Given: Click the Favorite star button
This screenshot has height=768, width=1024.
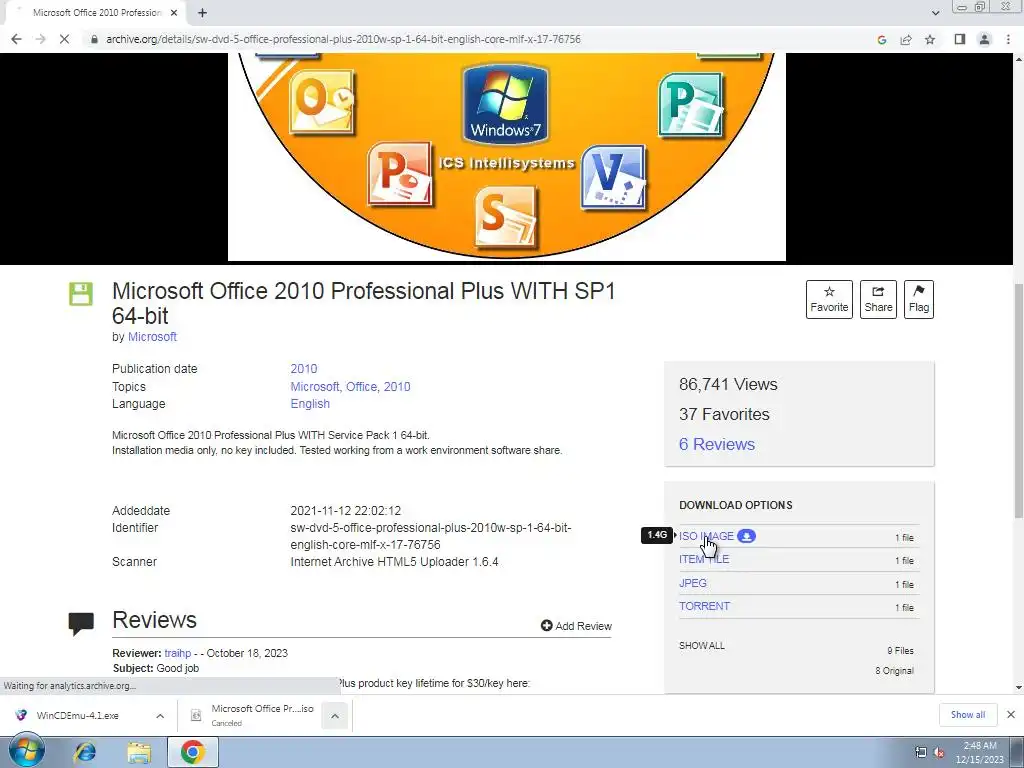Looking at the screenshot, I should point(829,299).
